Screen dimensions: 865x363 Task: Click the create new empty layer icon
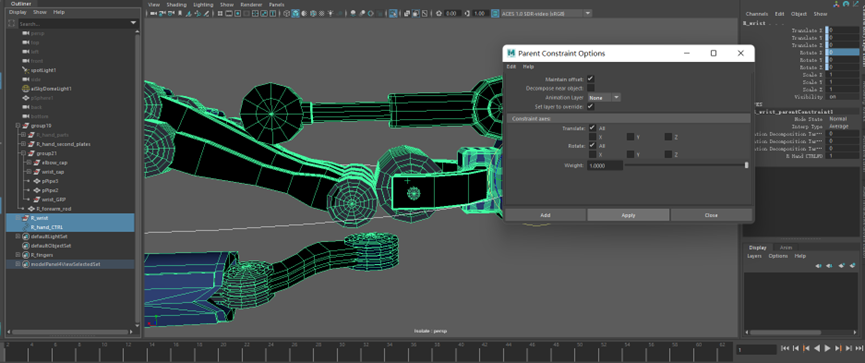(841, 265)
